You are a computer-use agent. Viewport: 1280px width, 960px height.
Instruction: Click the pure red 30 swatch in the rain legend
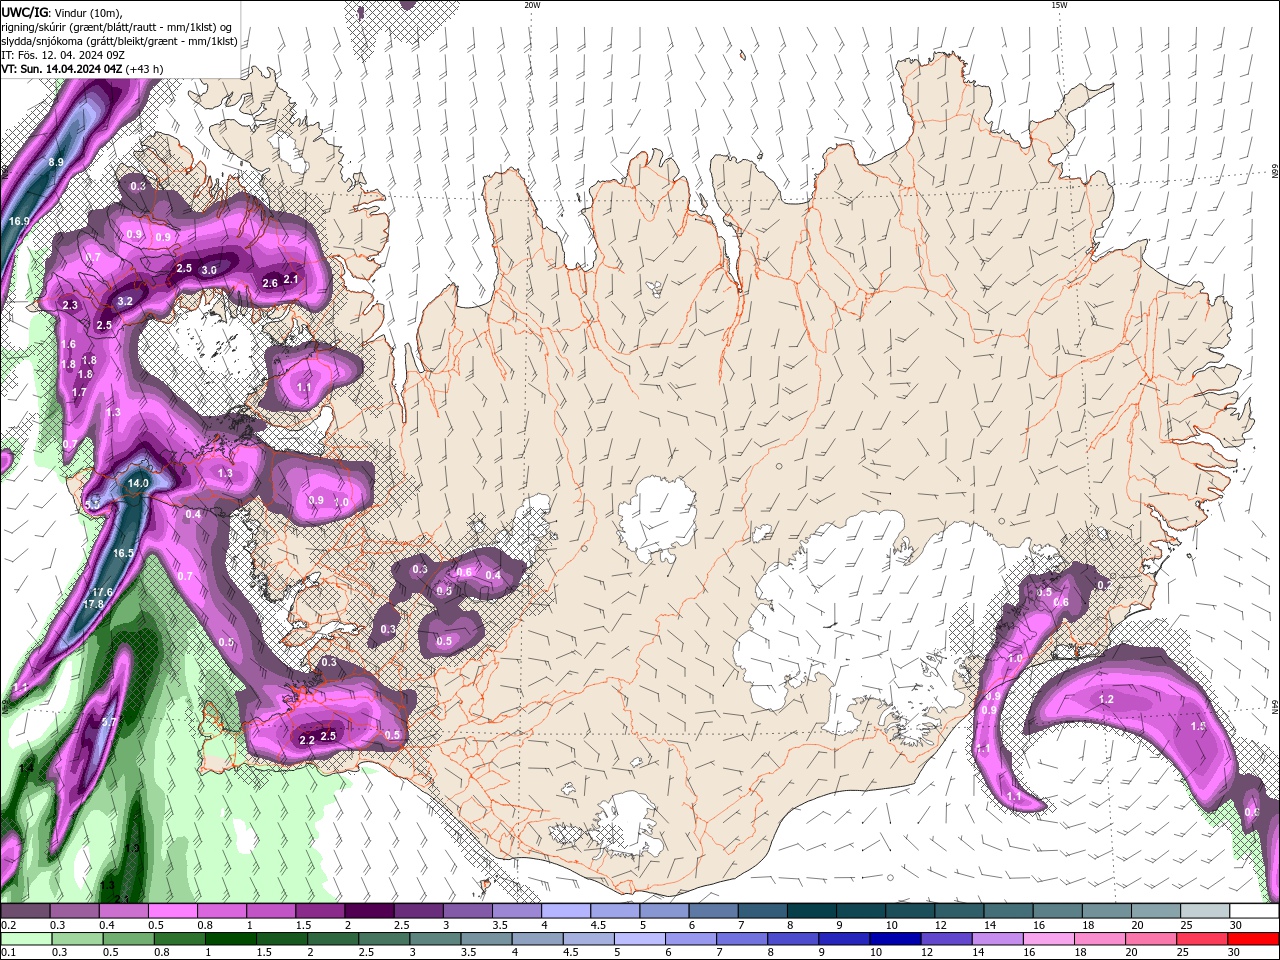pos(1253,939)
